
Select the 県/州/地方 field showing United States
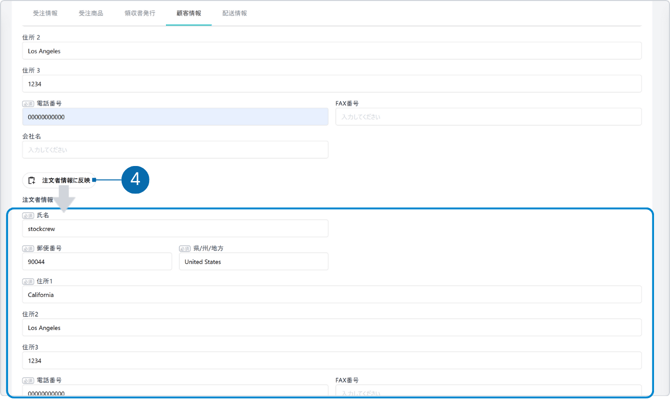[253, 262]
